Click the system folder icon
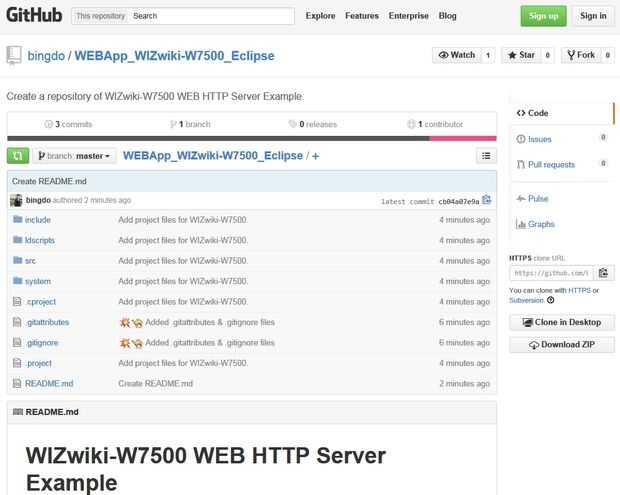 17,281
